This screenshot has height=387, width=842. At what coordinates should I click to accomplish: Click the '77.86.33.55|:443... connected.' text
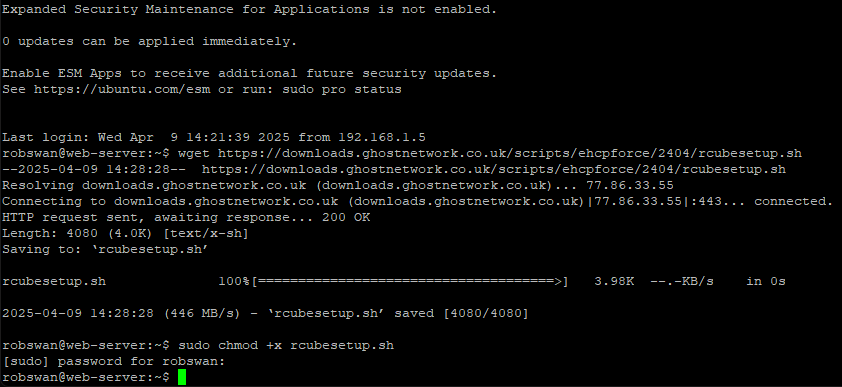click(711, 201)
